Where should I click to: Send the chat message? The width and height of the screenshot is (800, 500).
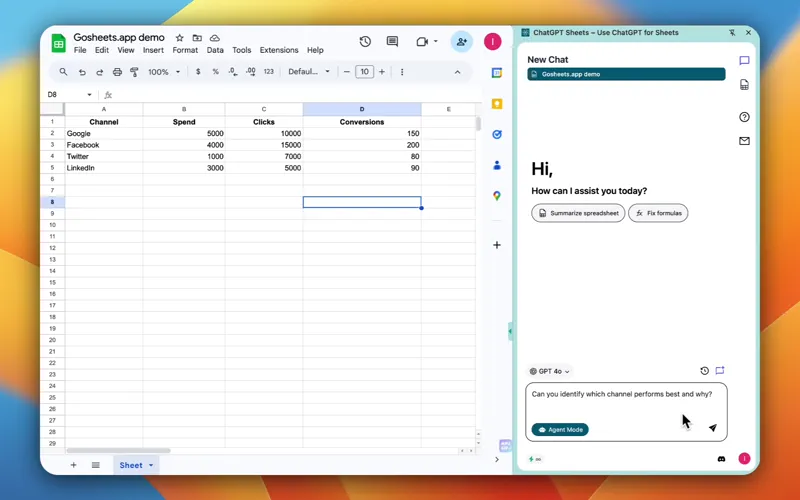click(713, 428)
